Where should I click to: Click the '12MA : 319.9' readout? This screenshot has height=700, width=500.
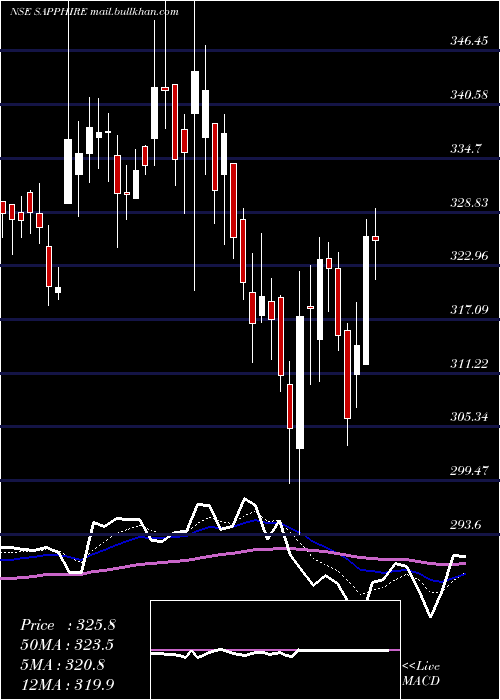(x=67, y=684)
